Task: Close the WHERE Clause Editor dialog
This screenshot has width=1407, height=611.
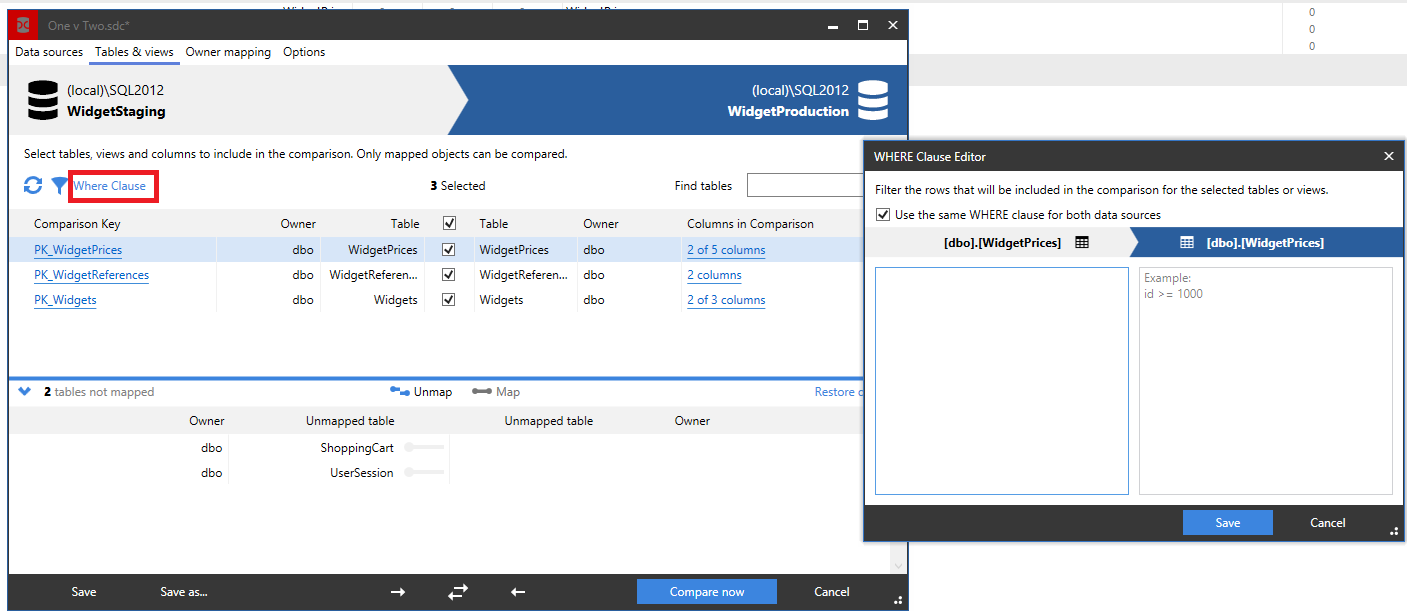Action: (x=1388, y=157)
